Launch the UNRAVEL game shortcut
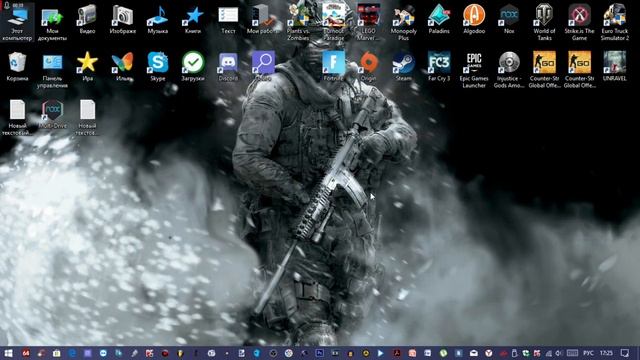640x360 pixels. pyautogui.click(x=615, y=67)
